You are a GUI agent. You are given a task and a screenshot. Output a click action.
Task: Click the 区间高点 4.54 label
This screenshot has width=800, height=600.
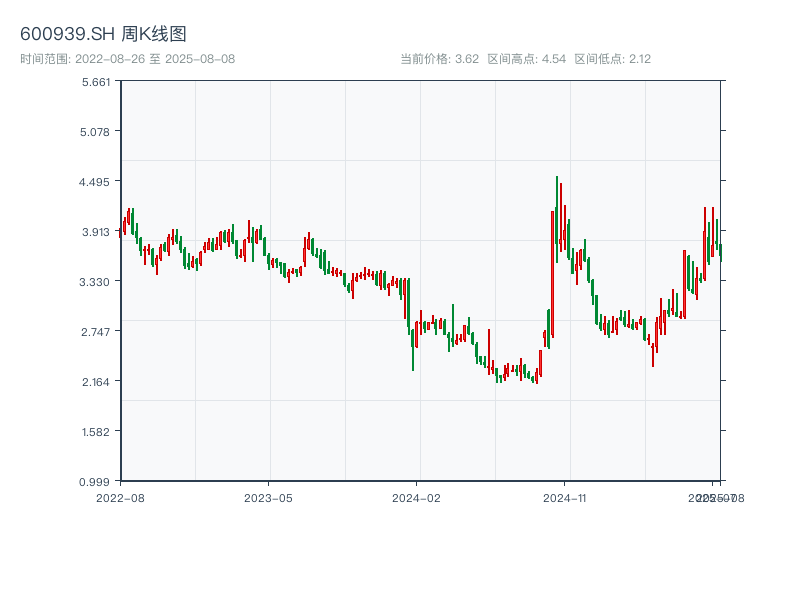[x=526, y=59]
